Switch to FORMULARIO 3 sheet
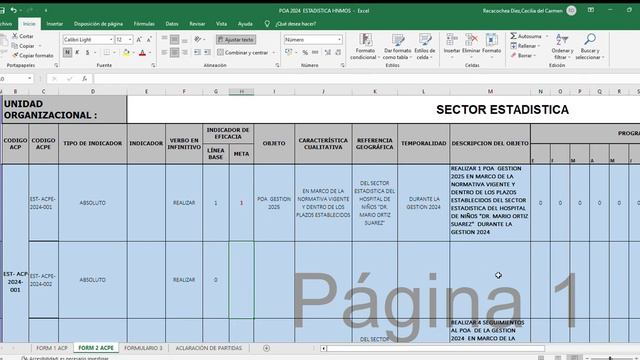This screenshot has width=640, height=360. (143, 348)
